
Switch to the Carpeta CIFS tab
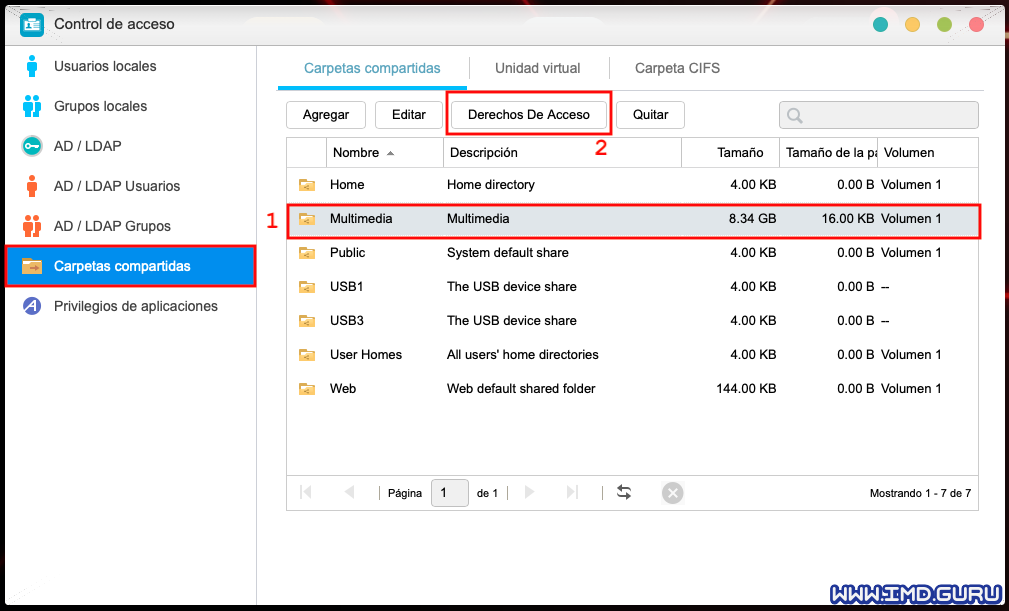(677, 68)
